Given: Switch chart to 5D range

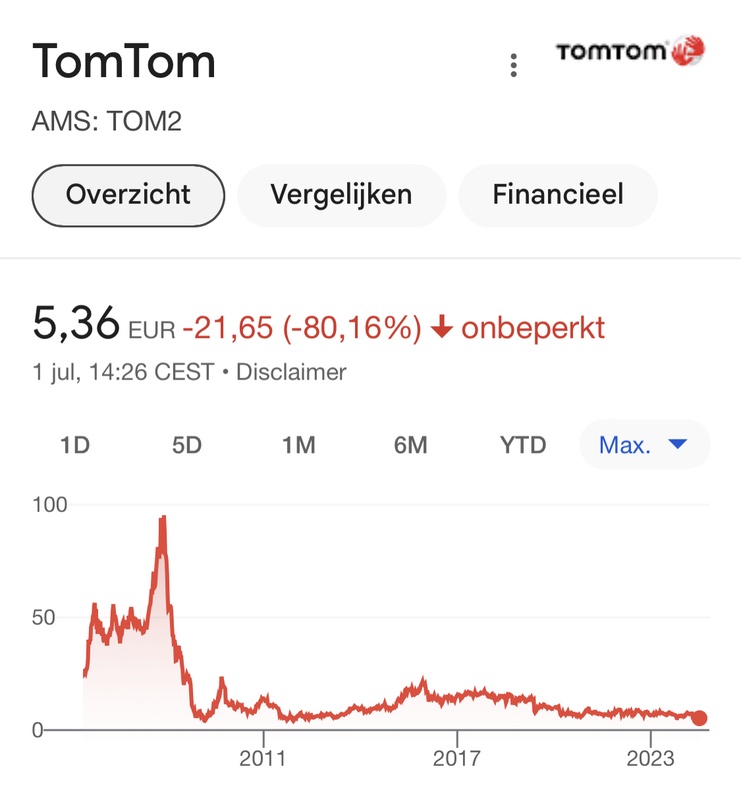Looking at the screenshot, I should (x=187, y=445).
